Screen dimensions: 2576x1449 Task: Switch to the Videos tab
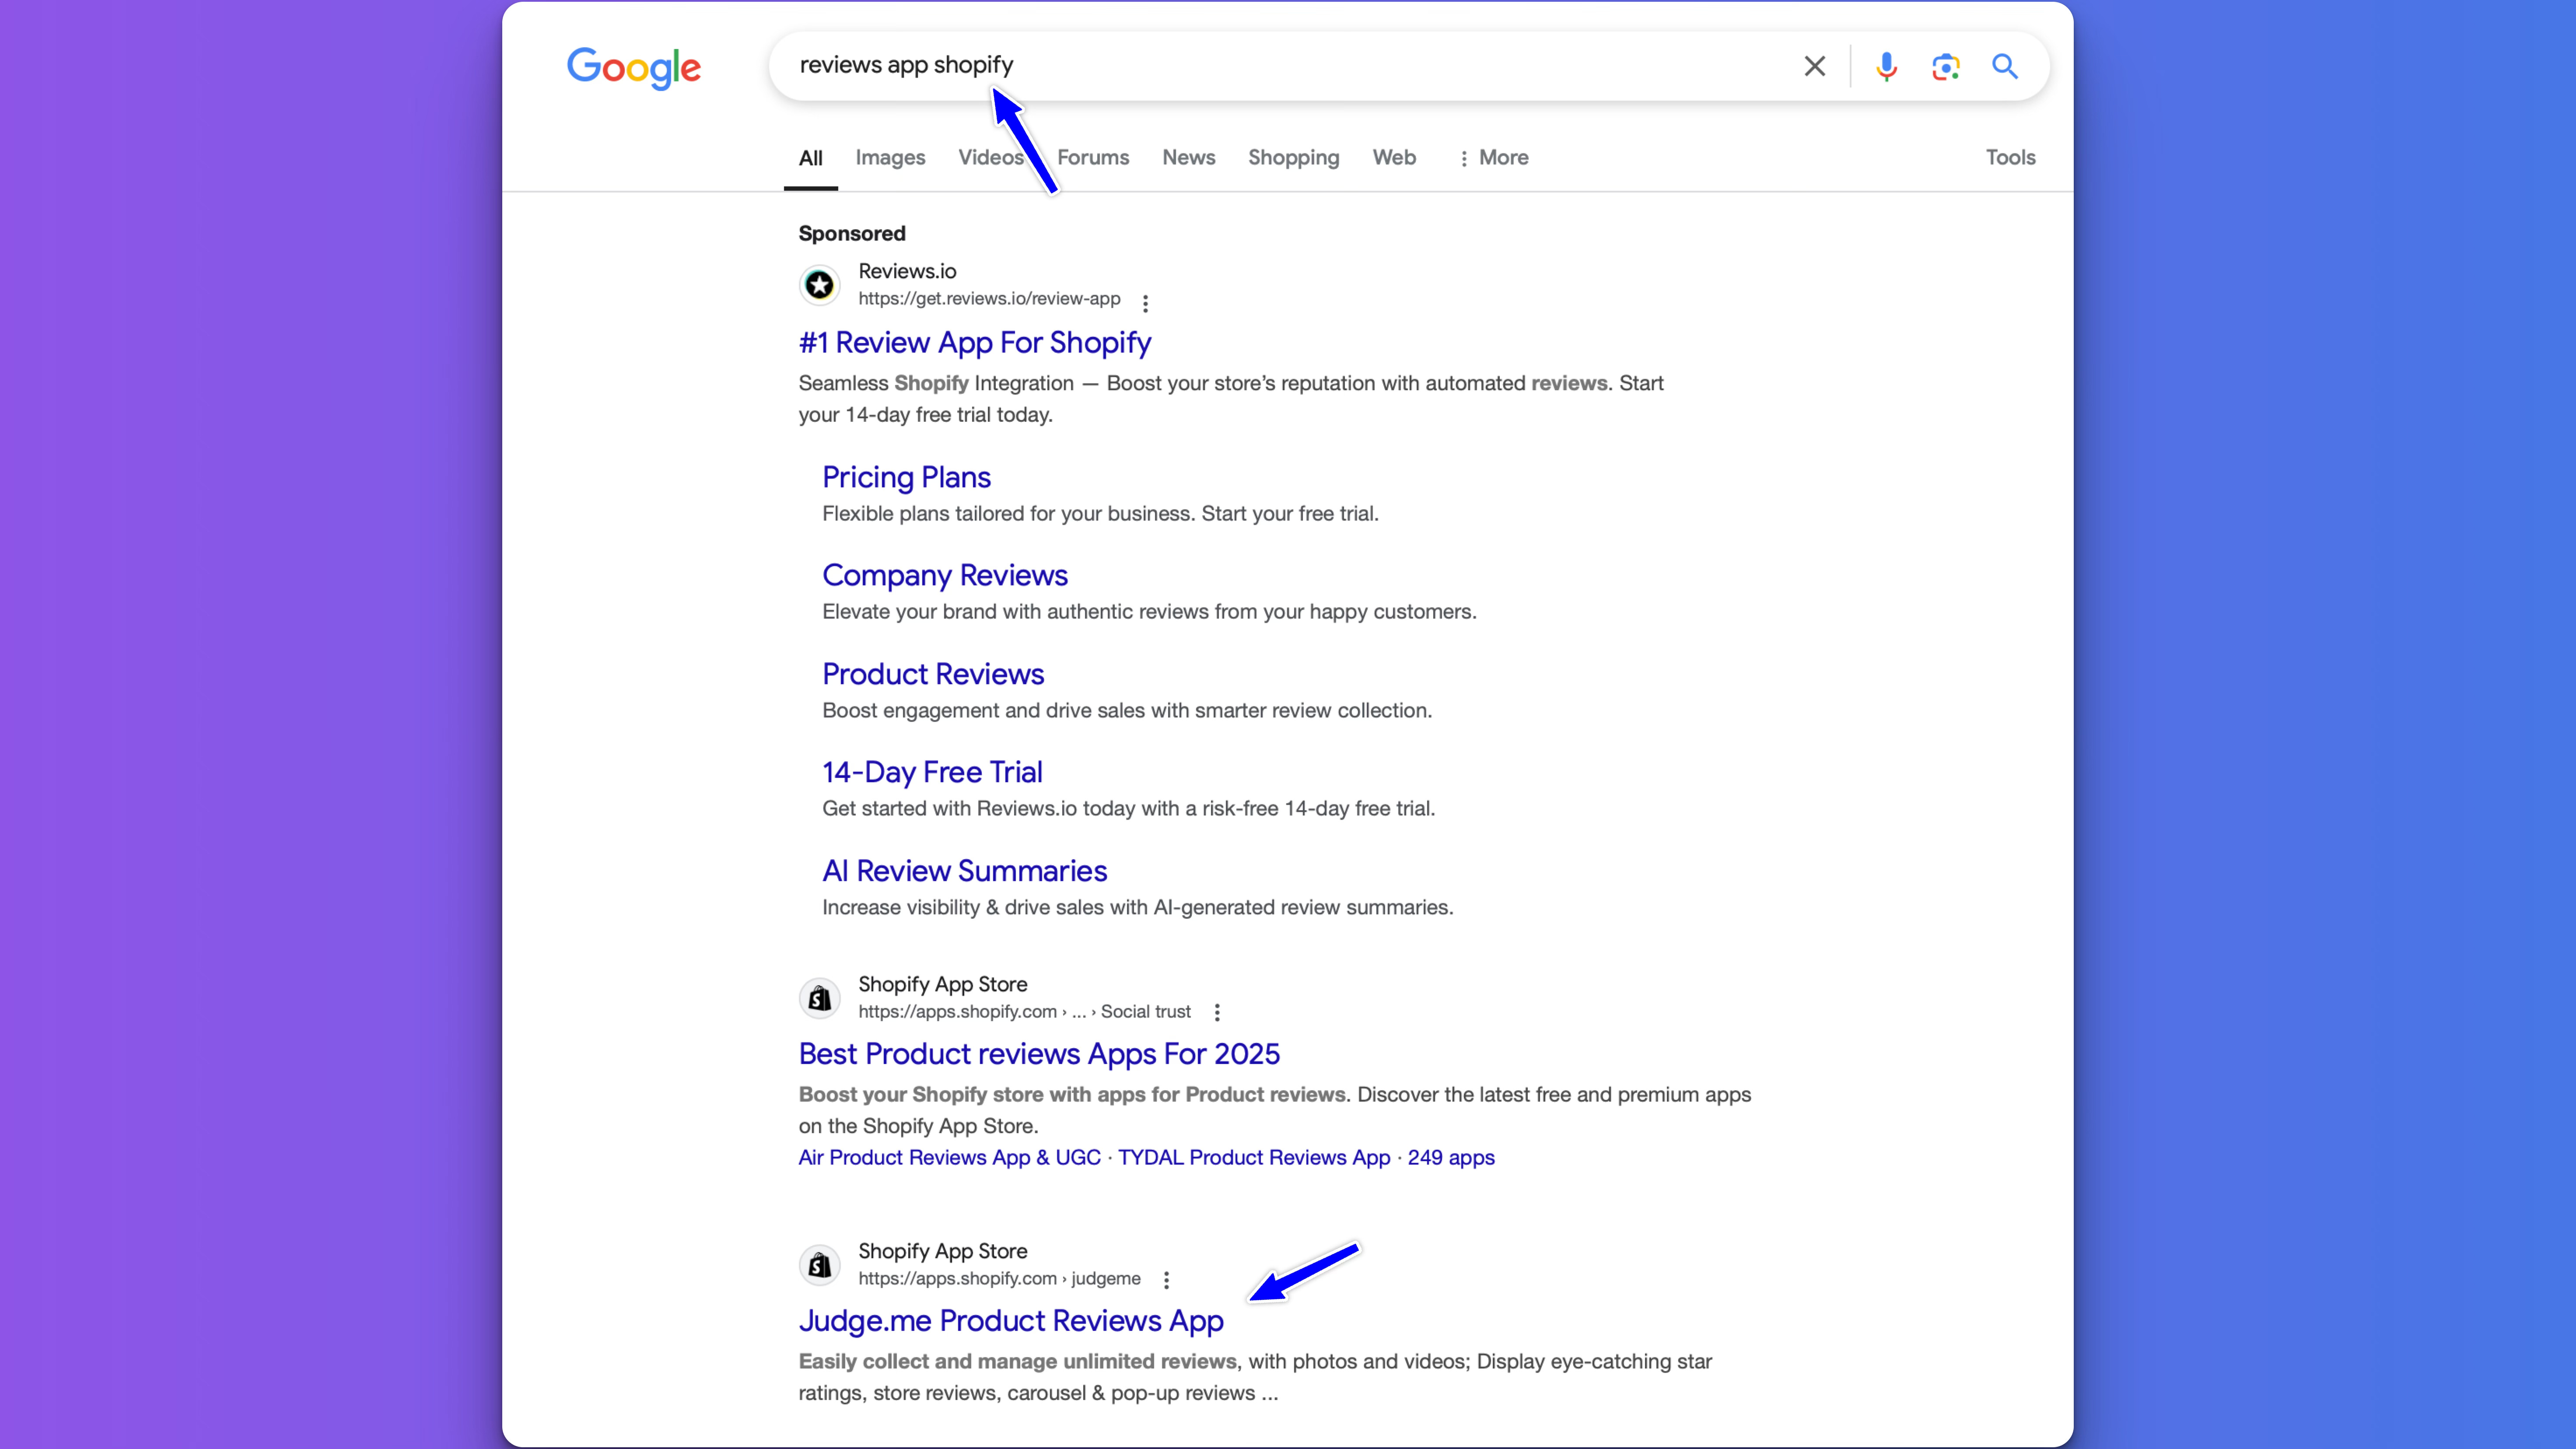click(x=990, y=158)
